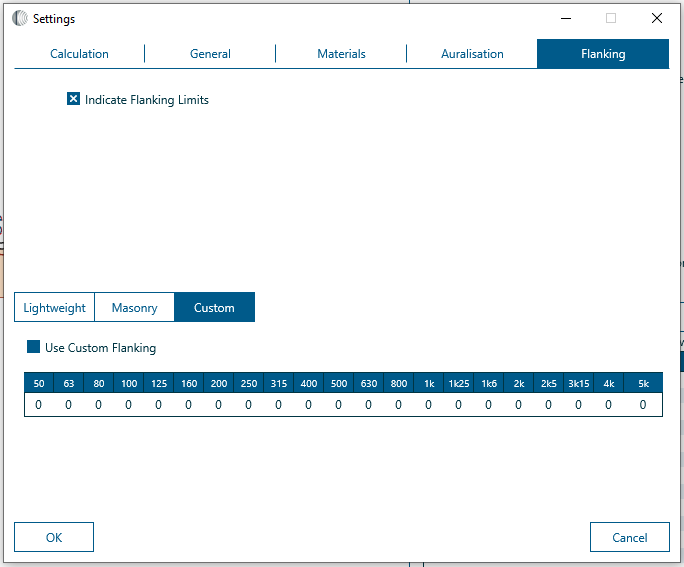Edit the value under 4k
Viewport: 684px width, 567px height.
click(x=609, y=405)
